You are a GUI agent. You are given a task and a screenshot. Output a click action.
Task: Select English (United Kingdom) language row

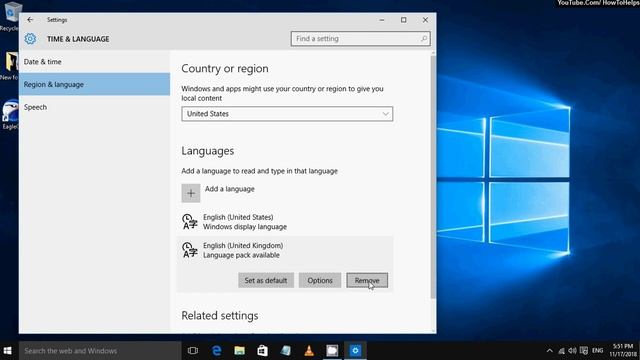click(x=285, y=250)
